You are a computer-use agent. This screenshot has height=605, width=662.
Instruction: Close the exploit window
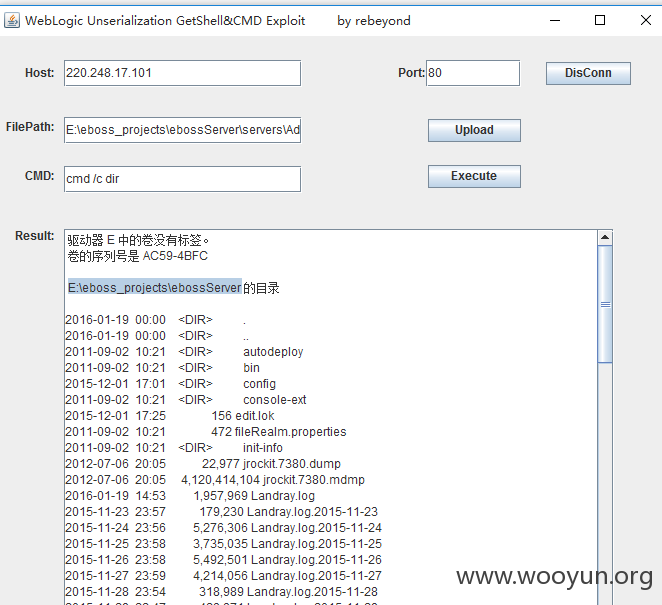[x=646, y=20]
